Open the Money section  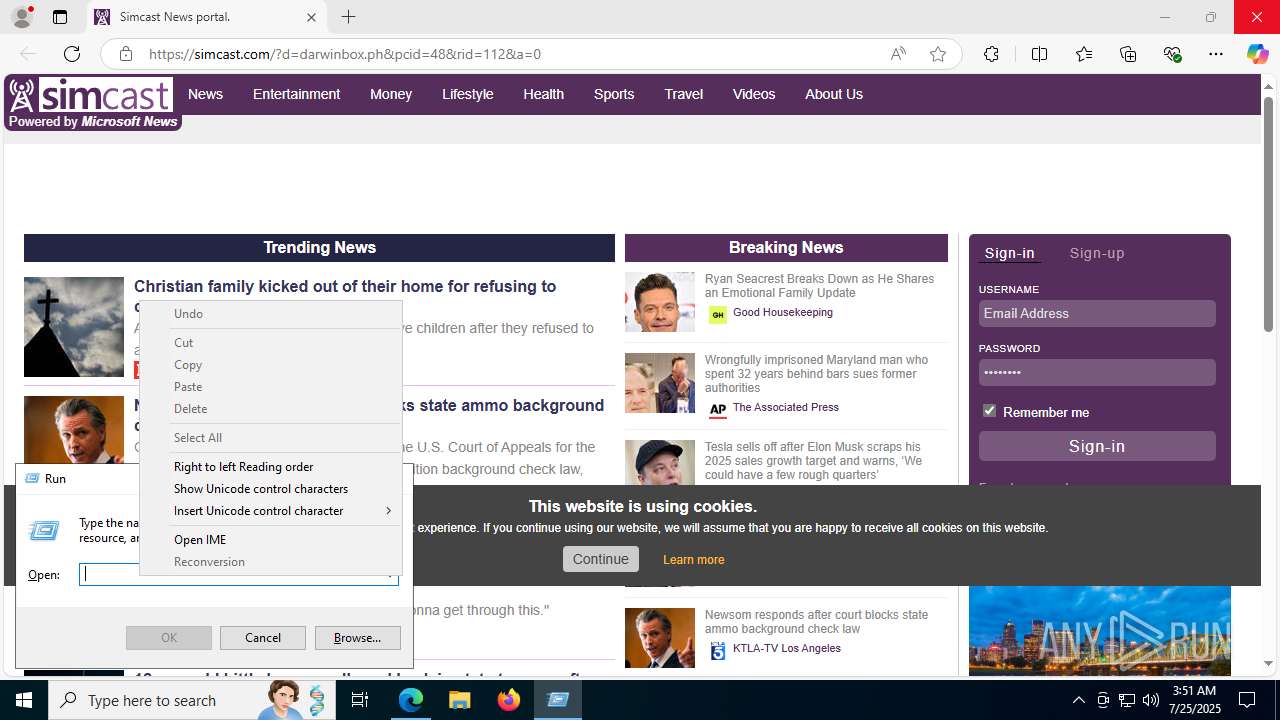tap(391, 94)
